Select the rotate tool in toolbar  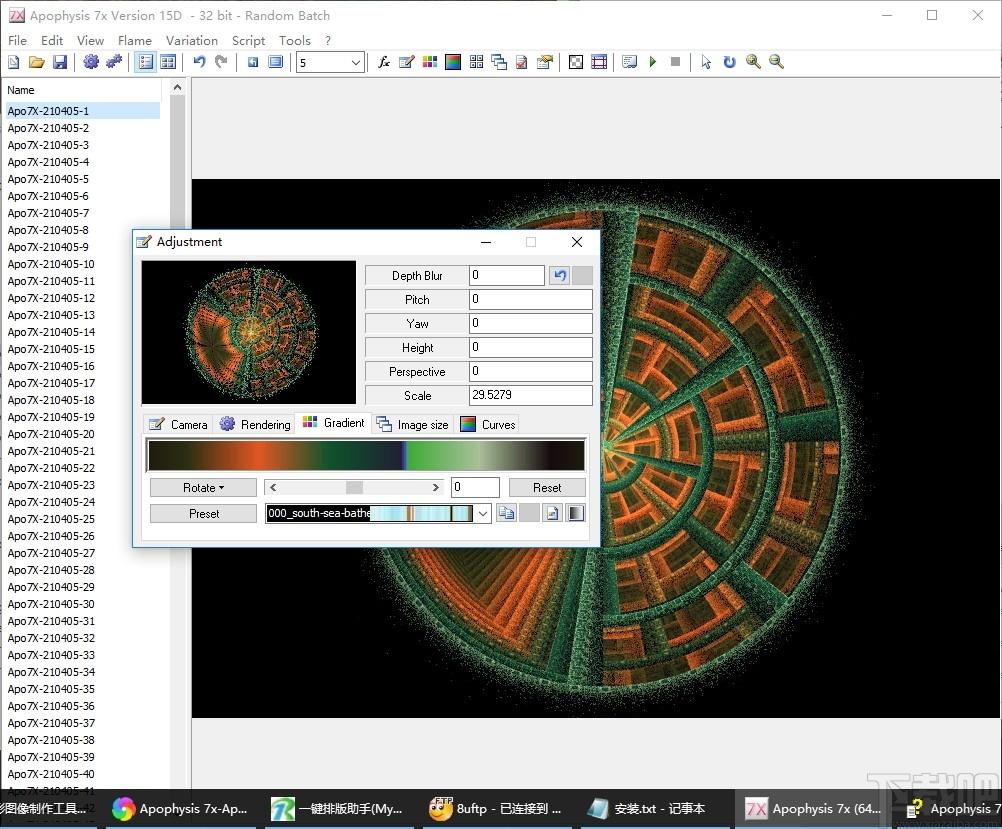(729, 62)
